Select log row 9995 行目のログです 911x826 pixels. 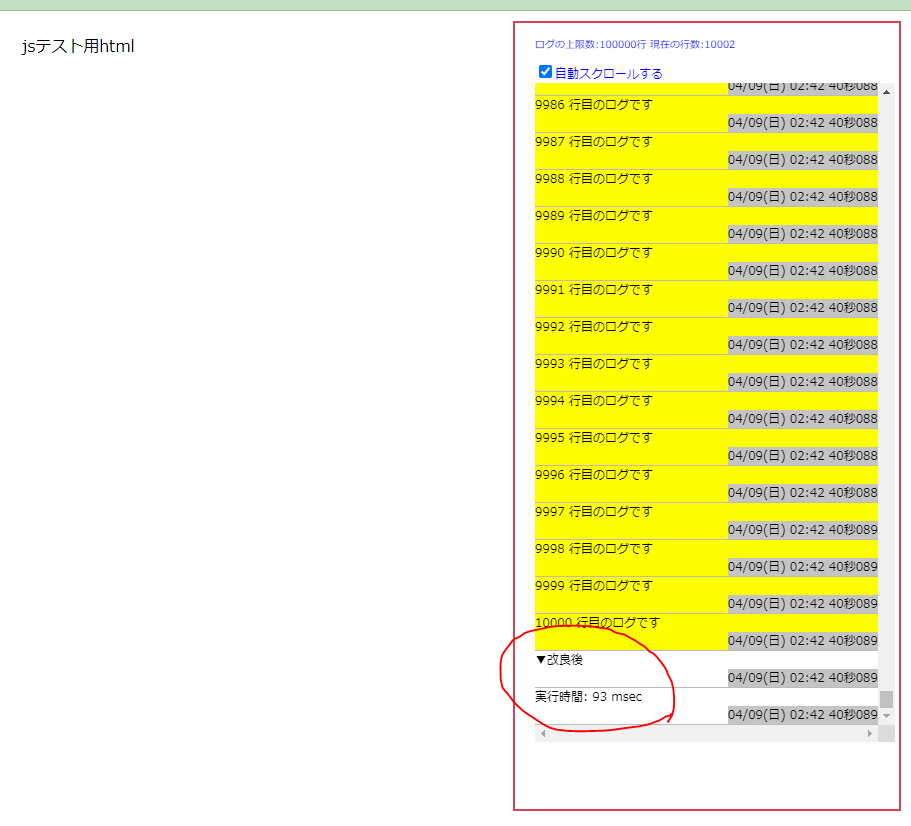tap(706, 447)
